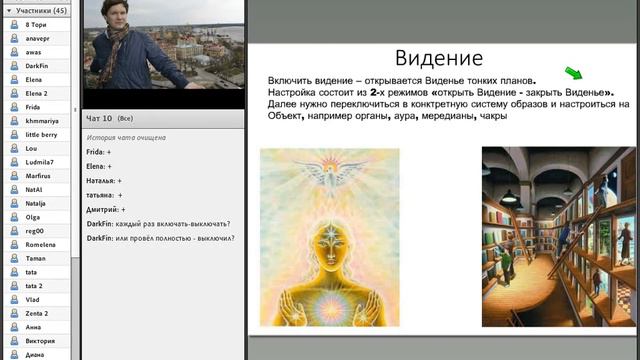Click the user icon next to 8 Тори
Viewport: 640px width, 360px height.
[x=14, y=24]
